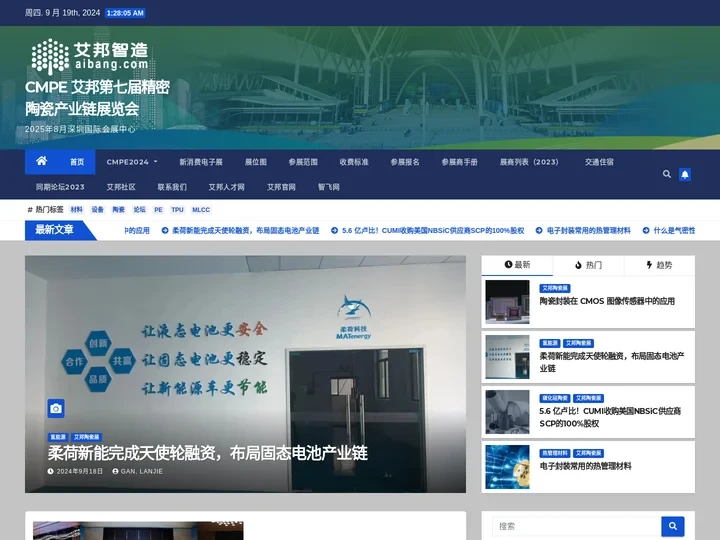Screen dimensions: 720x540
Task: Click thumbnail of 热管理材料 sidebar article
Action: 507,467
